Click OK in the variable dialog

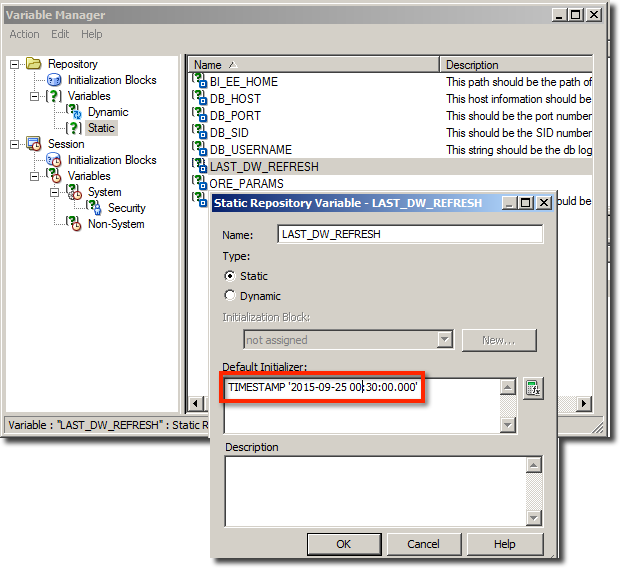coord(344,544)
